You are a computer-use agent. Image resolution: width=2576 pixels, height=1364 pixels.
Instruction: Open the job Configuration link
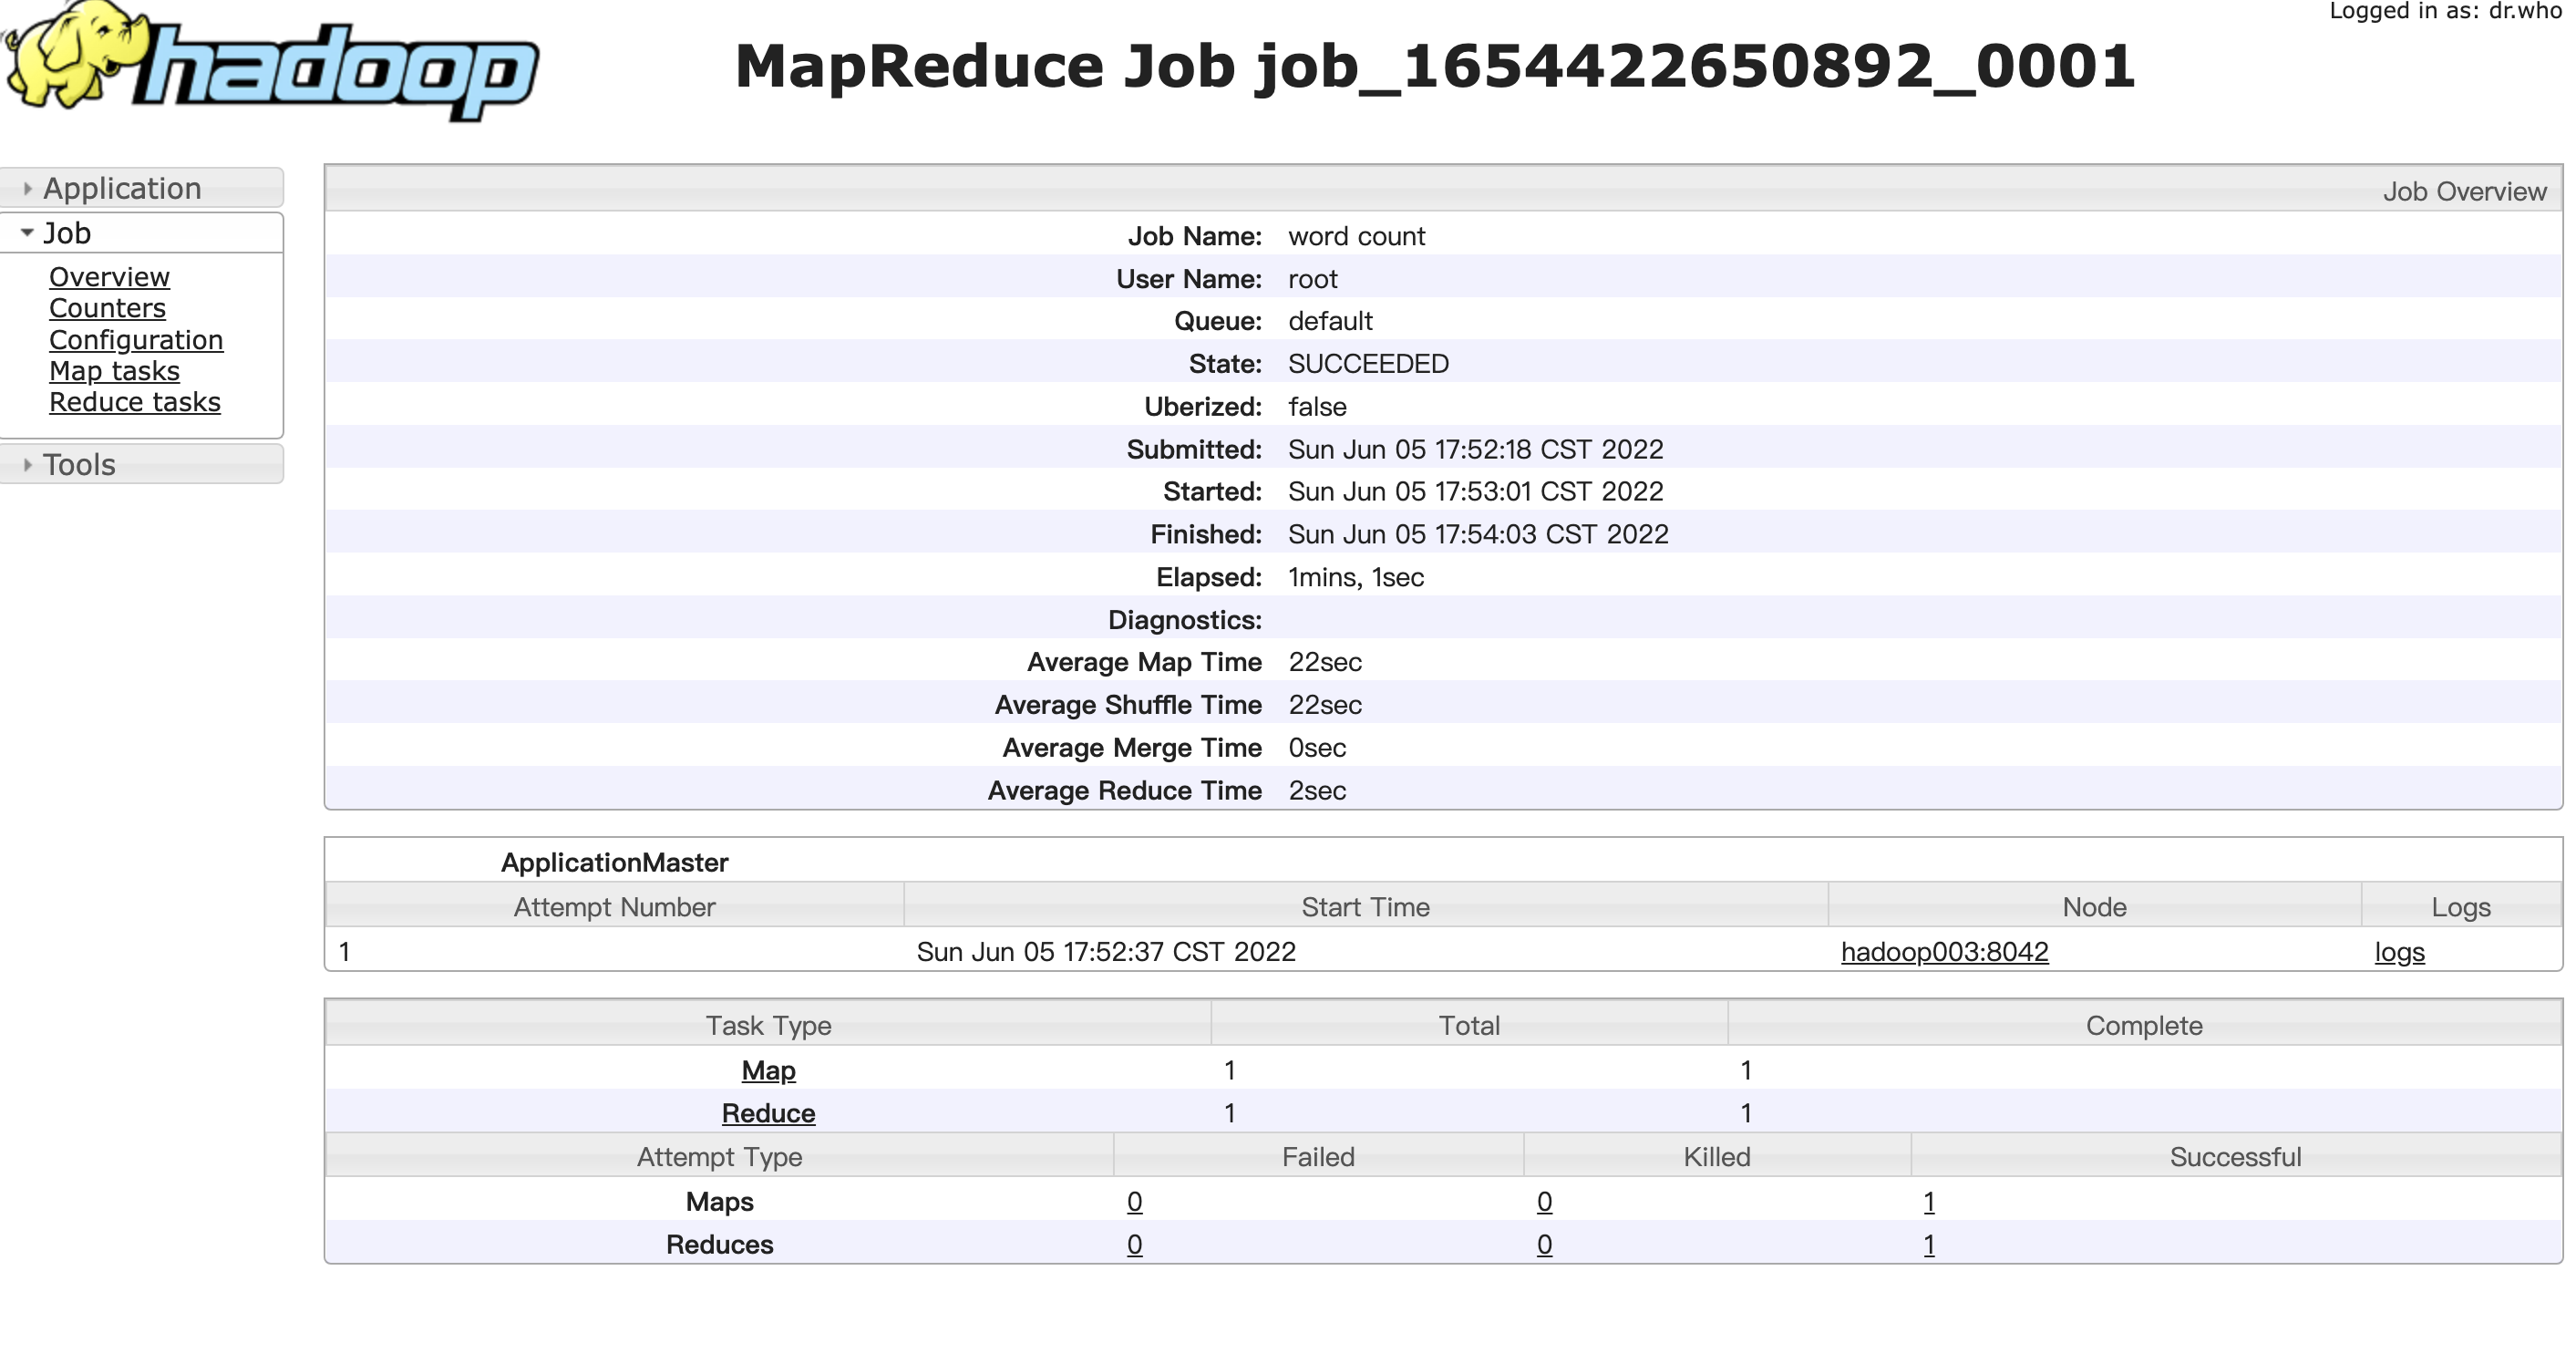(x=136, y=340)
